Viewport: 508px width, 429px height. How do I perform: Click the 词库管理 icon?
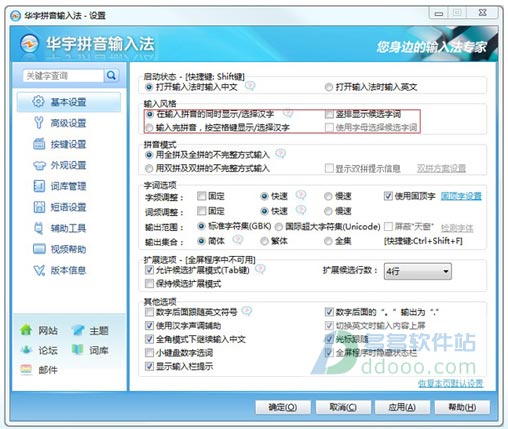point(39,186)
